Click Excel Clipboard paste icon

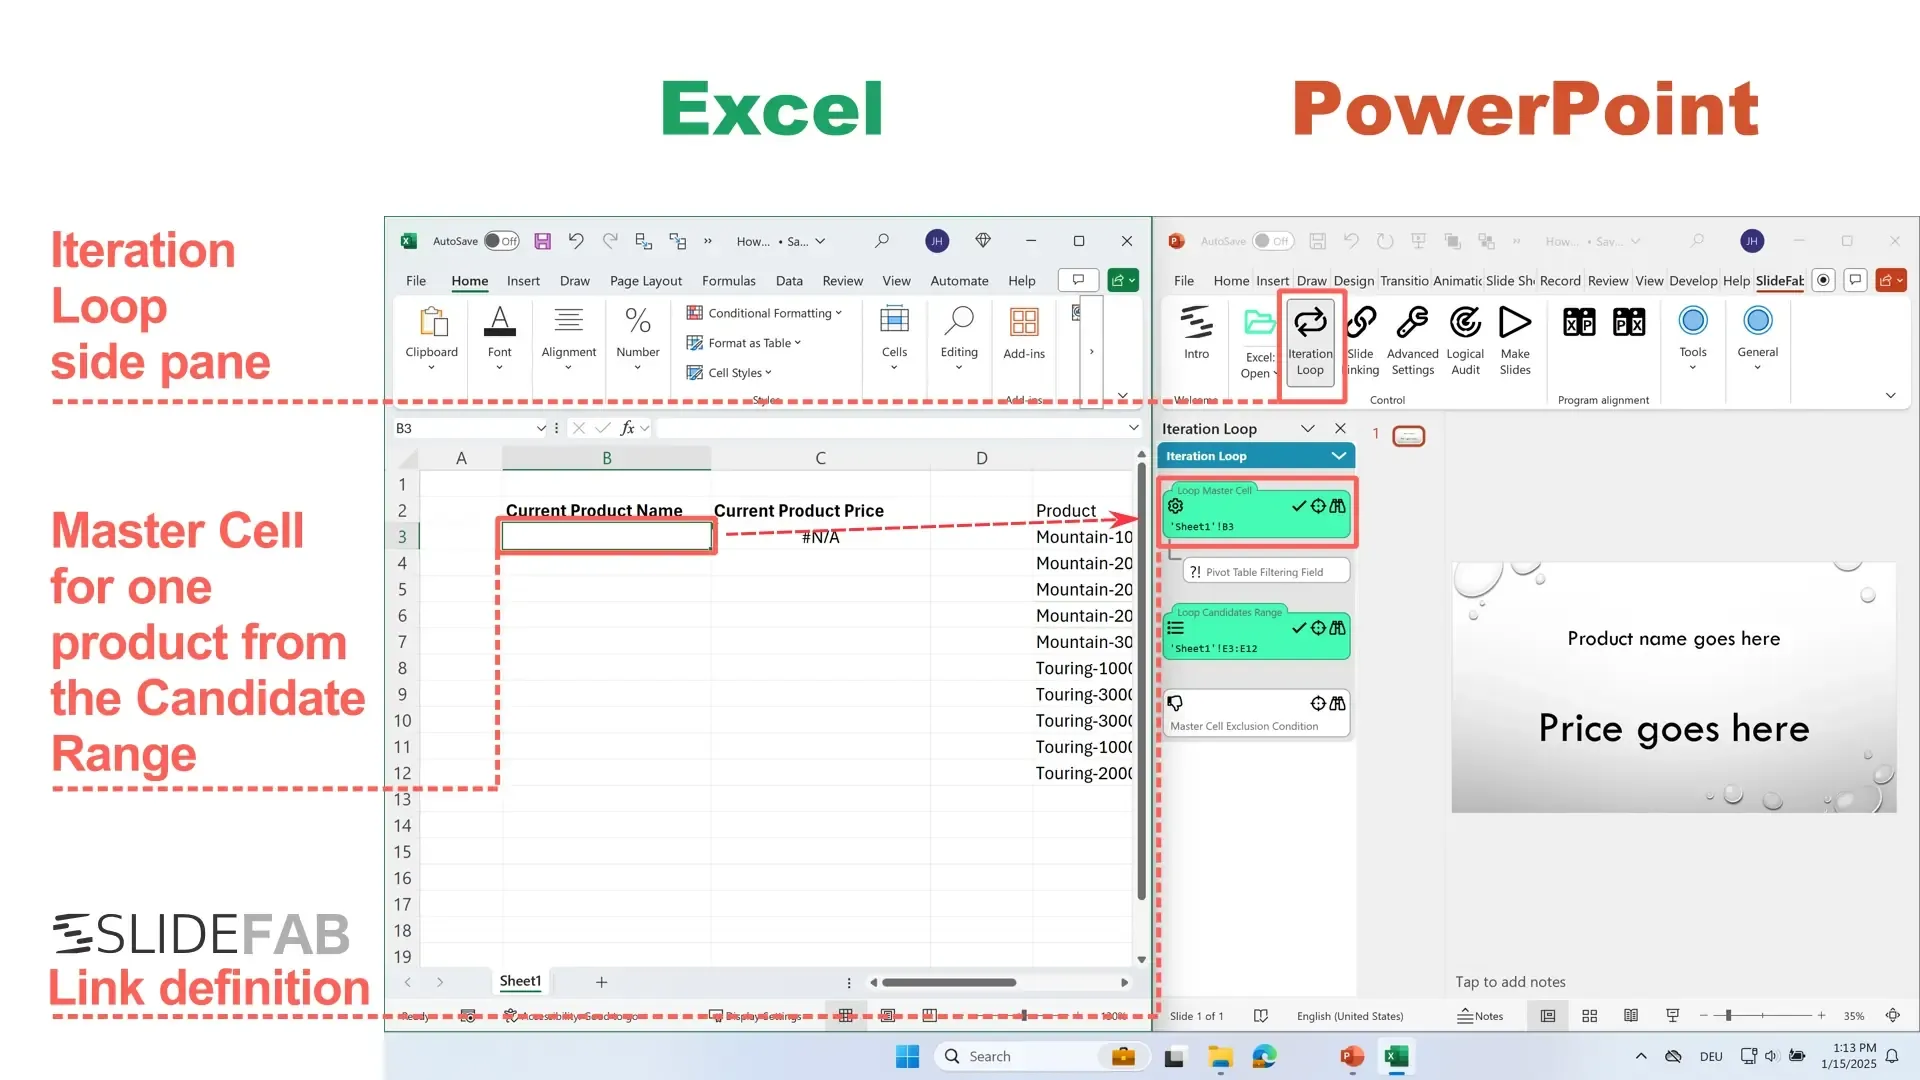click(432, 322)
